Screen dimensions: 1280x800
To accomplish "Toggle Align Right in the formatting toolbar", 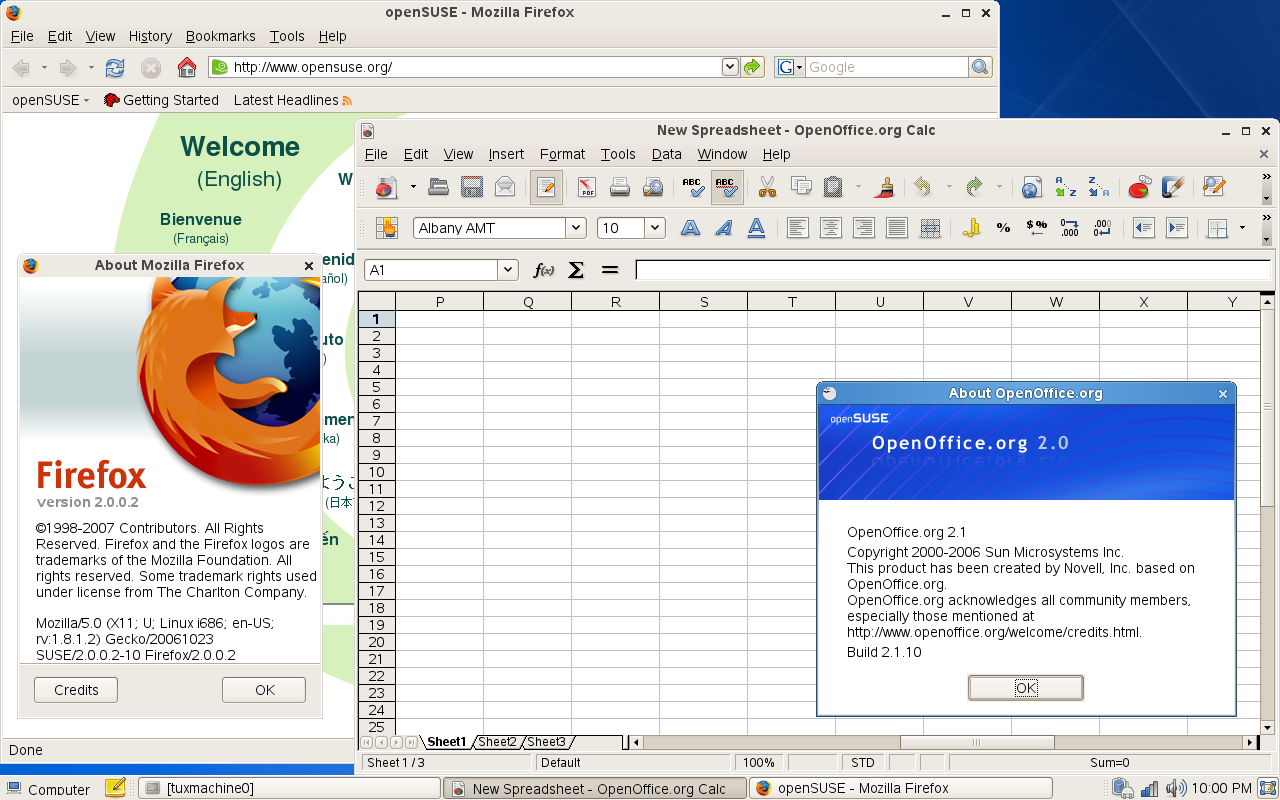I will click(x=863, y=228).
